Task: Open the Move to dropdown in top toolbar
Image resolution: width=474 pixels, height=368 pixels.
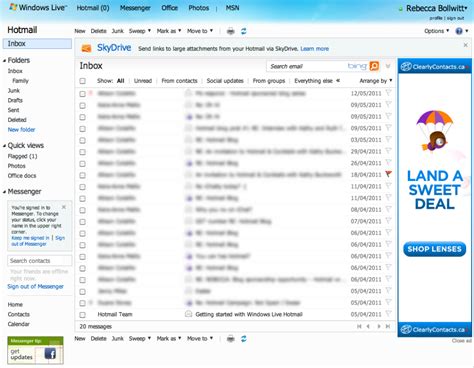Action: coord(200,31)
